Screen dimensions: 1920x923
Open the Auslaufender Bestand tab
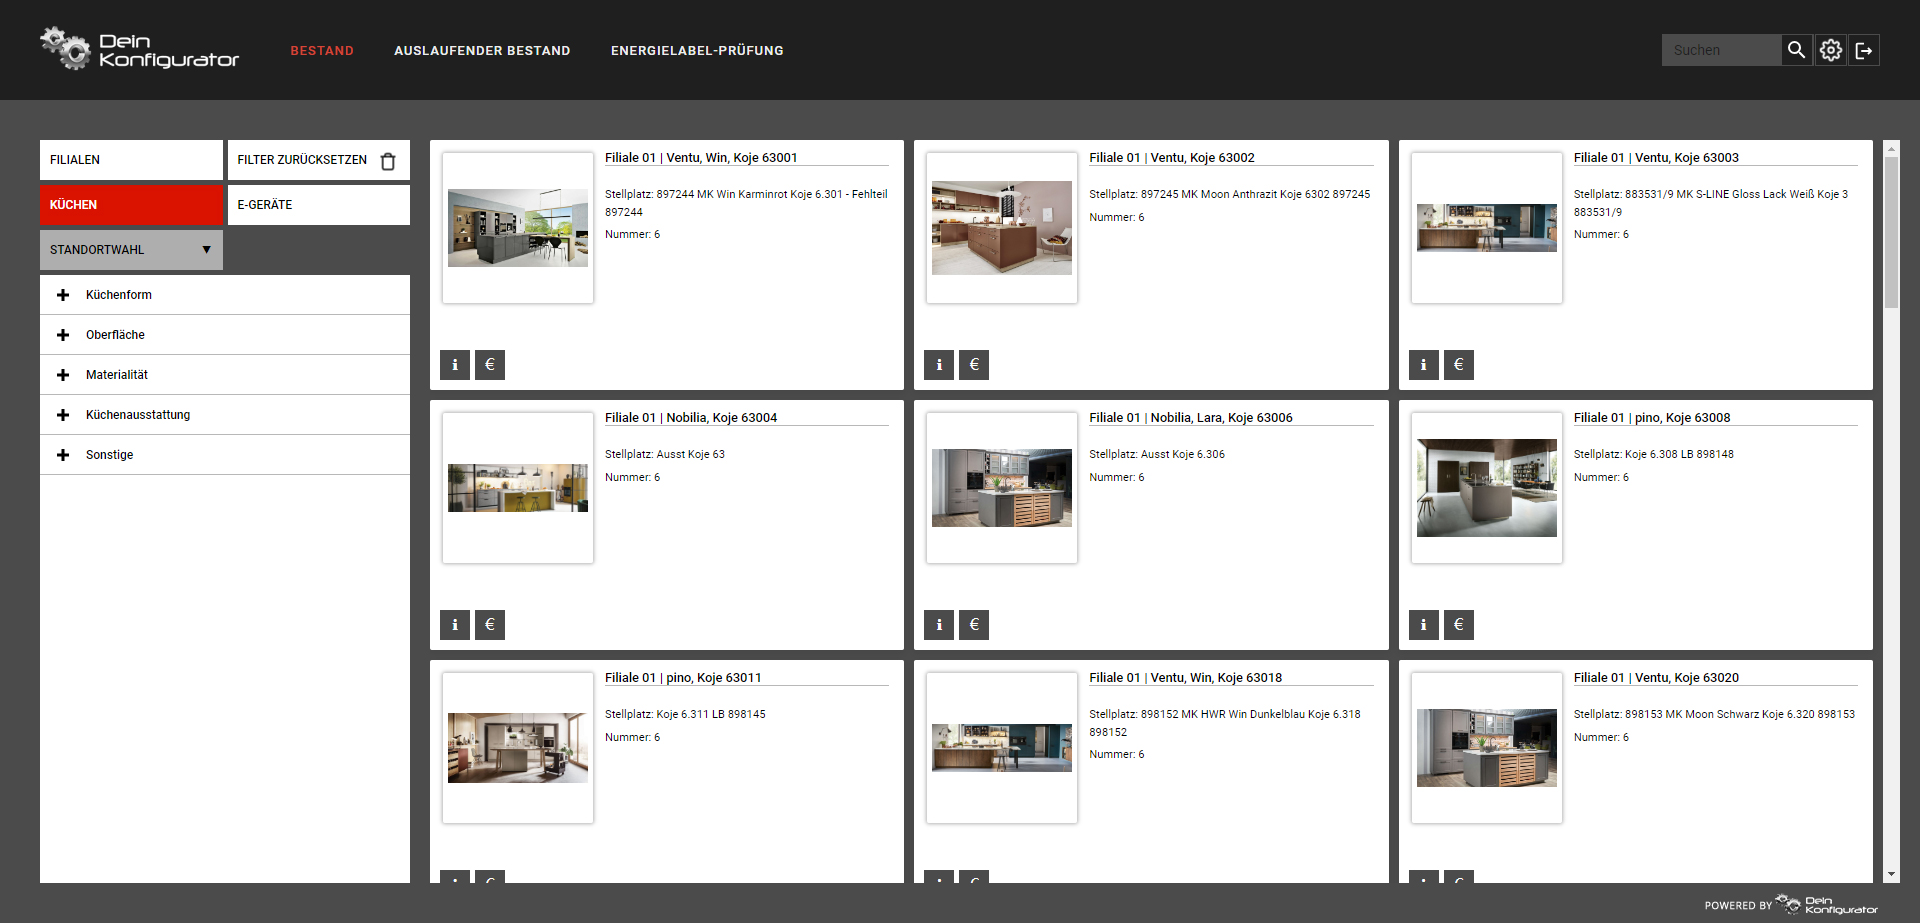tap(482, 51)
